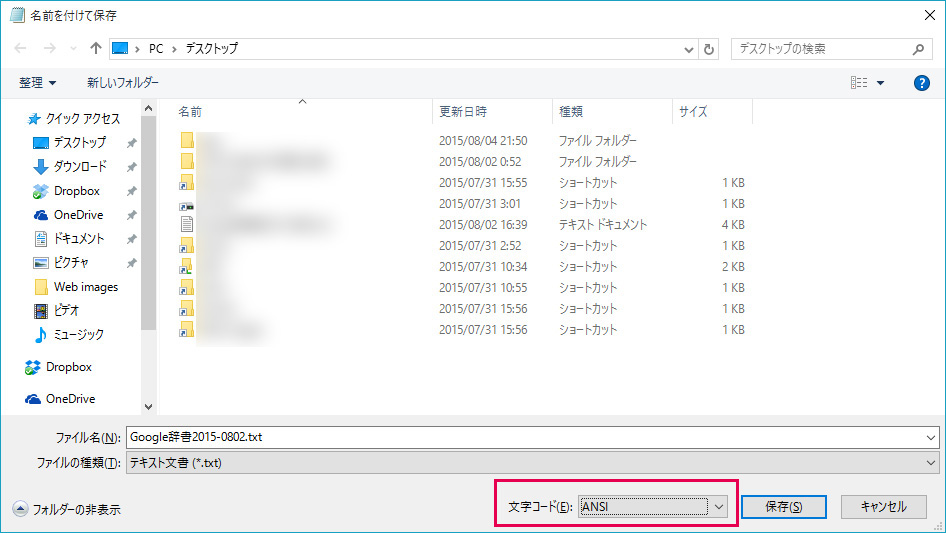Screen dimensions: 946x533
Task: Change view with the view icon
Action: [x=859, y=83]
